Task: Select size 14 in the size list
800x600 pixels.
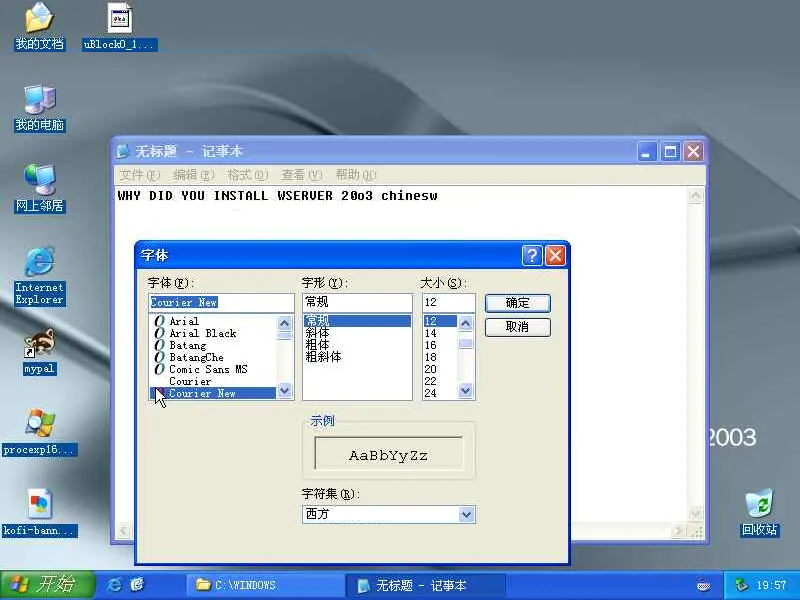Action: [x=440, y=333]
